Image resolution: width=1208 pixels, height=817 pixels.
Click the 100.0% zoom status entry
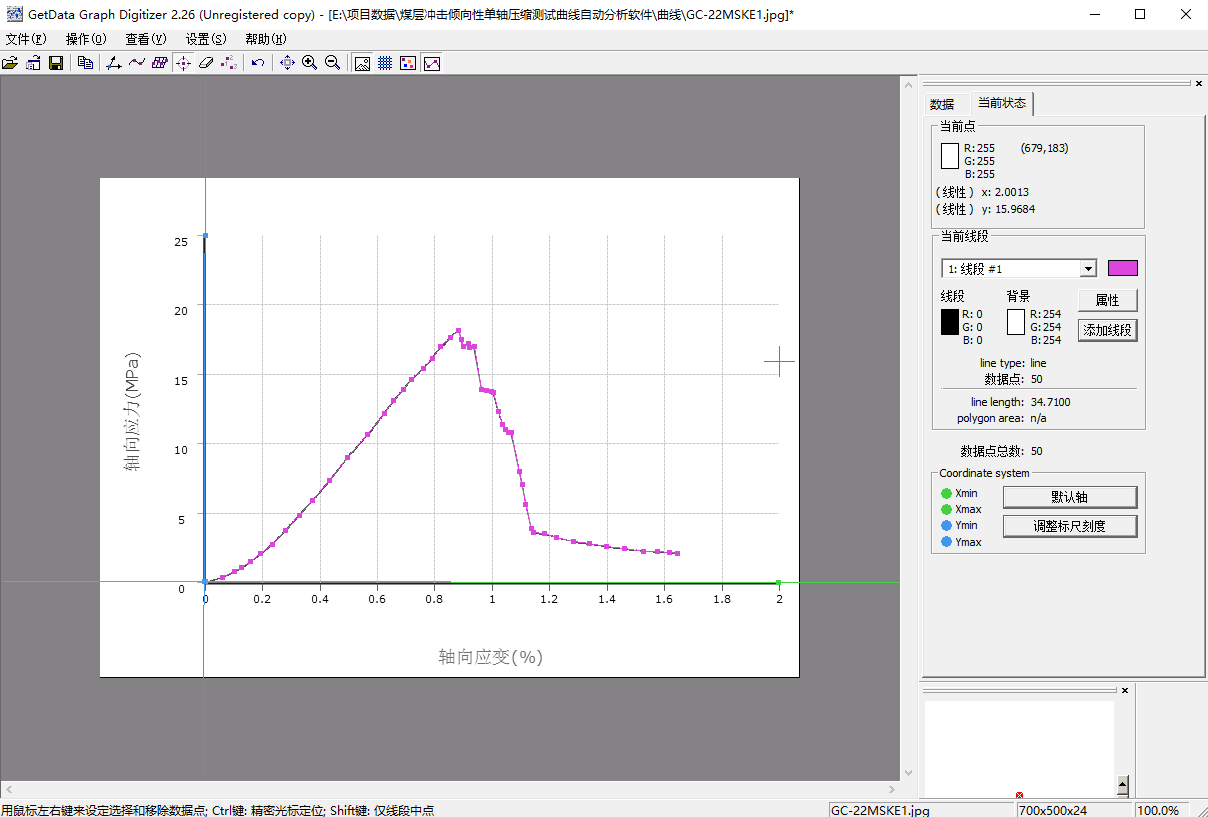pyautogui.click(x=1158, y=810)
